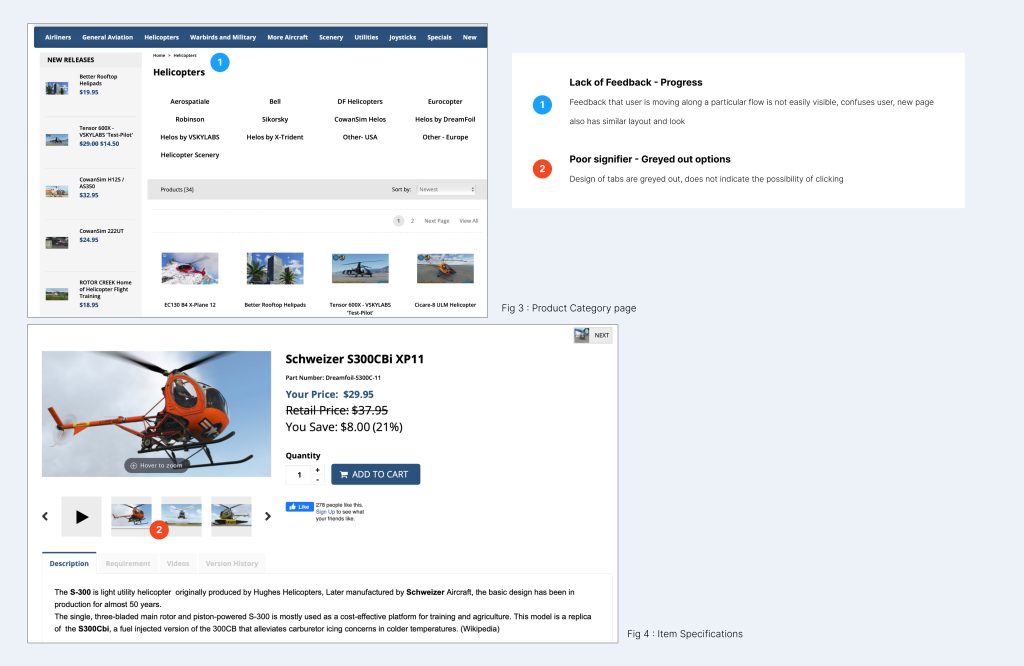The image size is (1024, 666).
Task: Open the DF Helicopters subcategory
Action: 360,101
